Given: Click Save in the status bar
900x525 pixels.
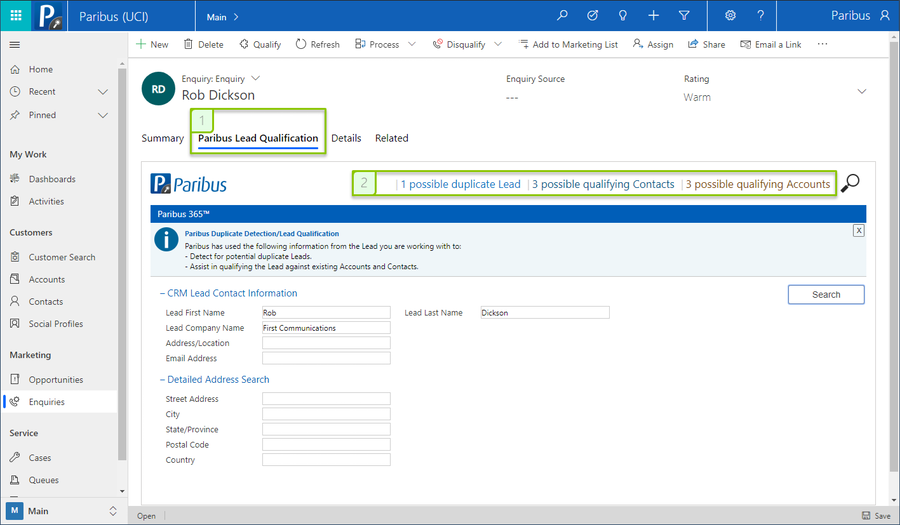Looking at the screenshot, I should click(876, 516).
